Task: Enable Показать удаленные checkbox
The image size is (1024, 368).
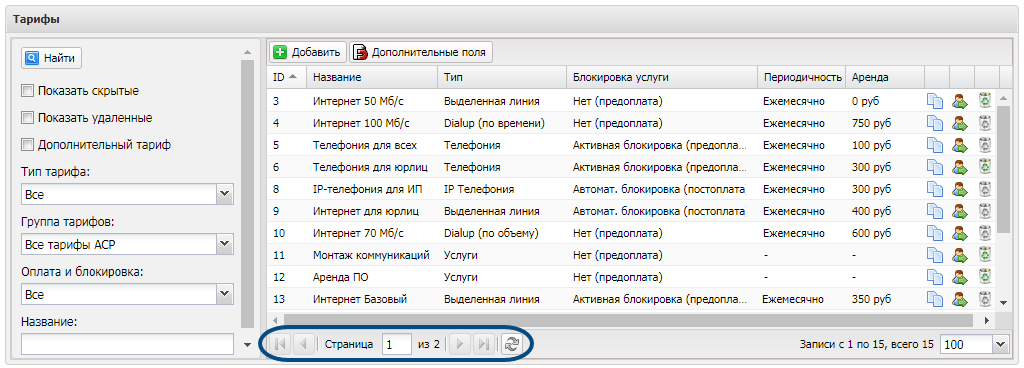Action: click(27, 118)
